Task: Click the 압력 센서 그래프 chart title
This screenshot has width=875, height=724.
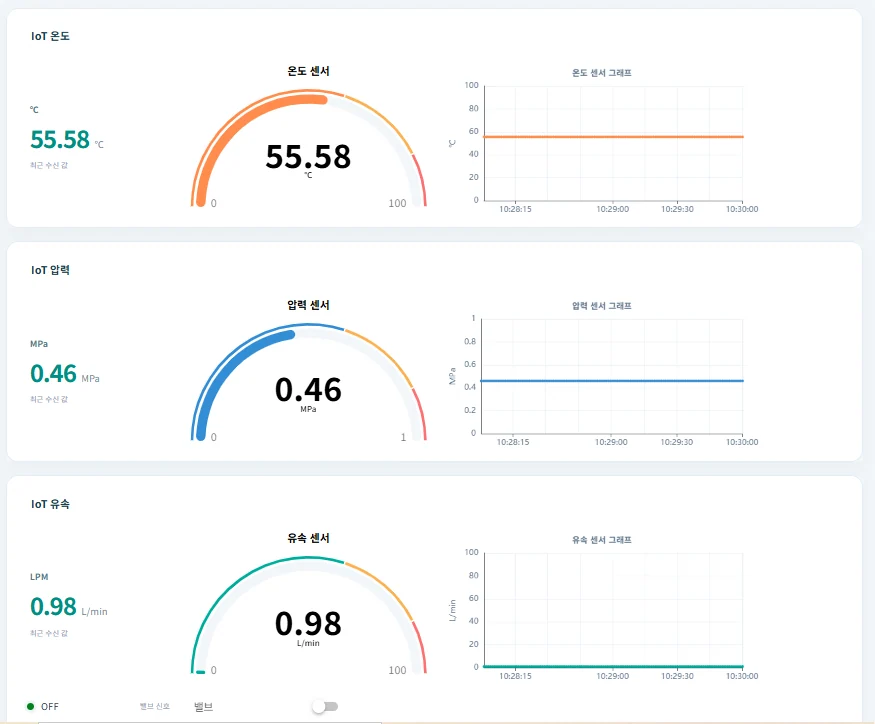Action: point(602,306)
